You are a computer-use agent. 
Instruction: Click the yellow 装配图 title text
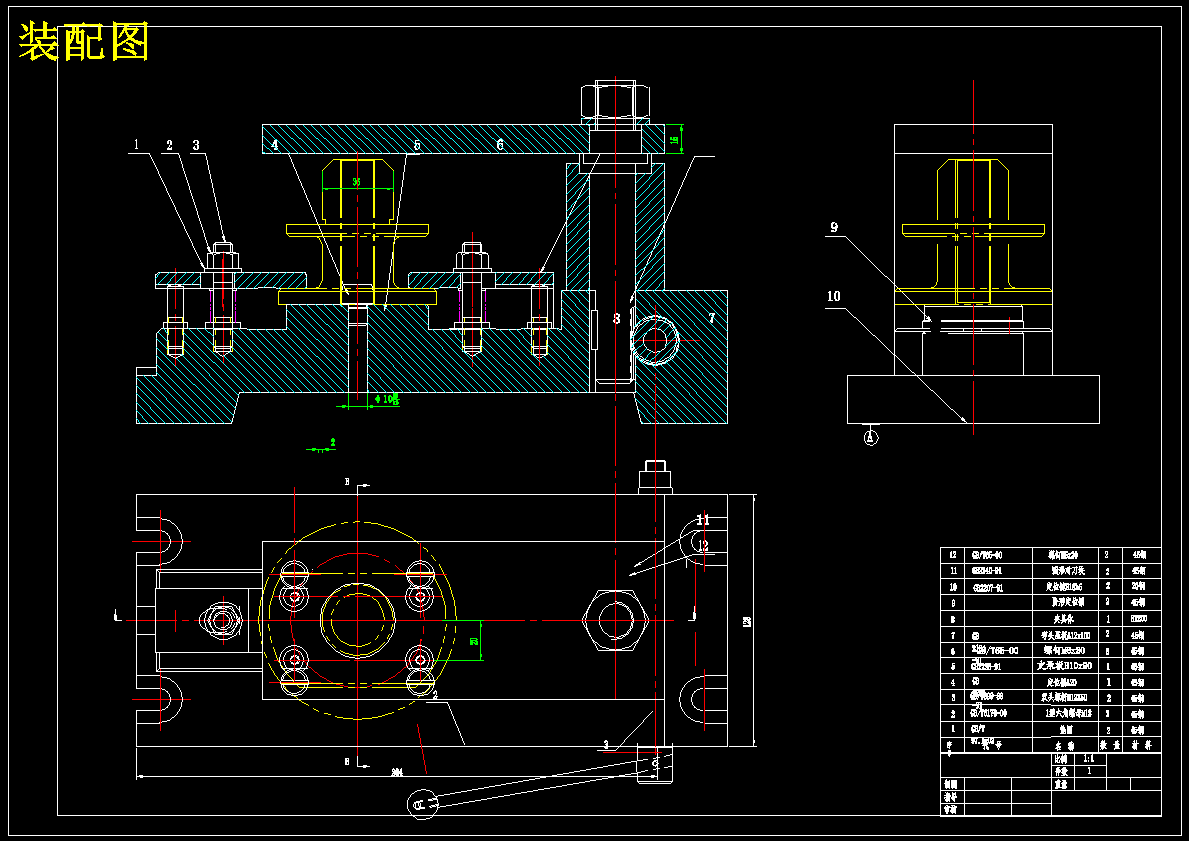[x=83, y=42]
